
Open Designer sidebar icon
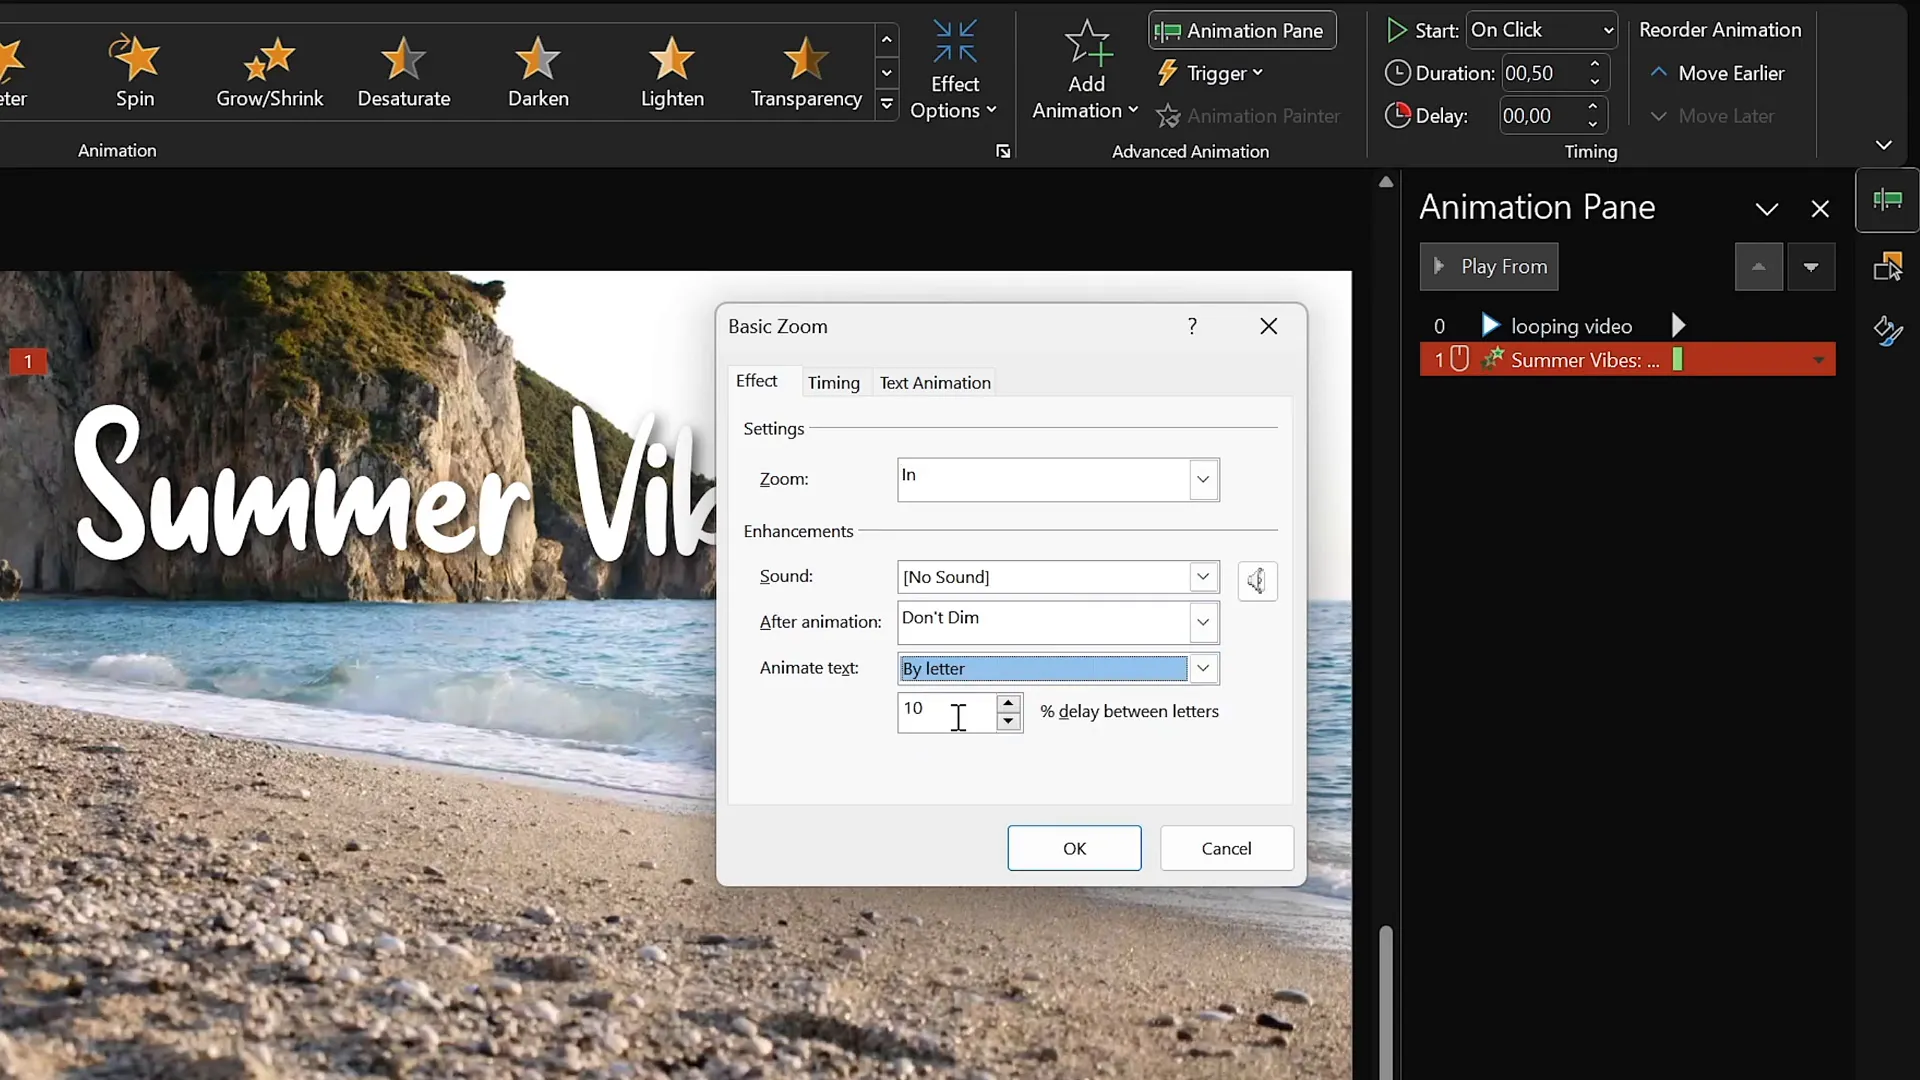pos(1887,331)
